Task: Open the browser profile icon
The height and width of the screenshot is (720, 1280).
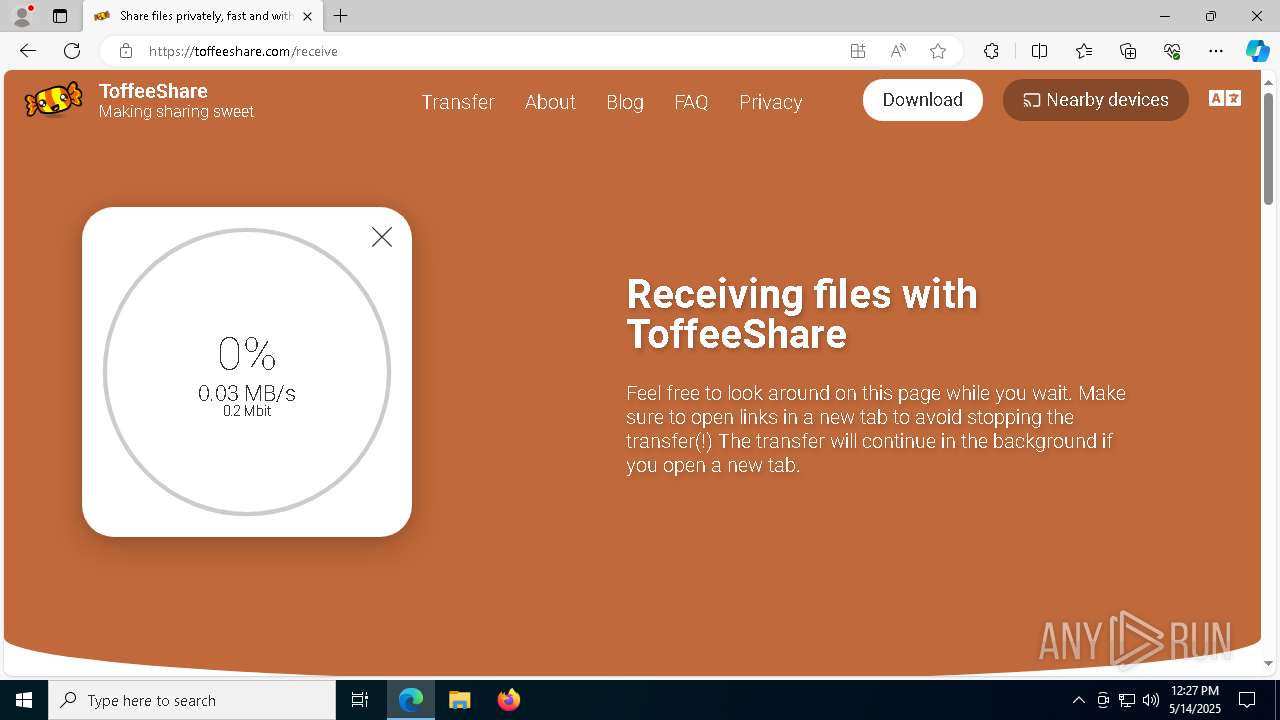Action: [x=22, y=16]
